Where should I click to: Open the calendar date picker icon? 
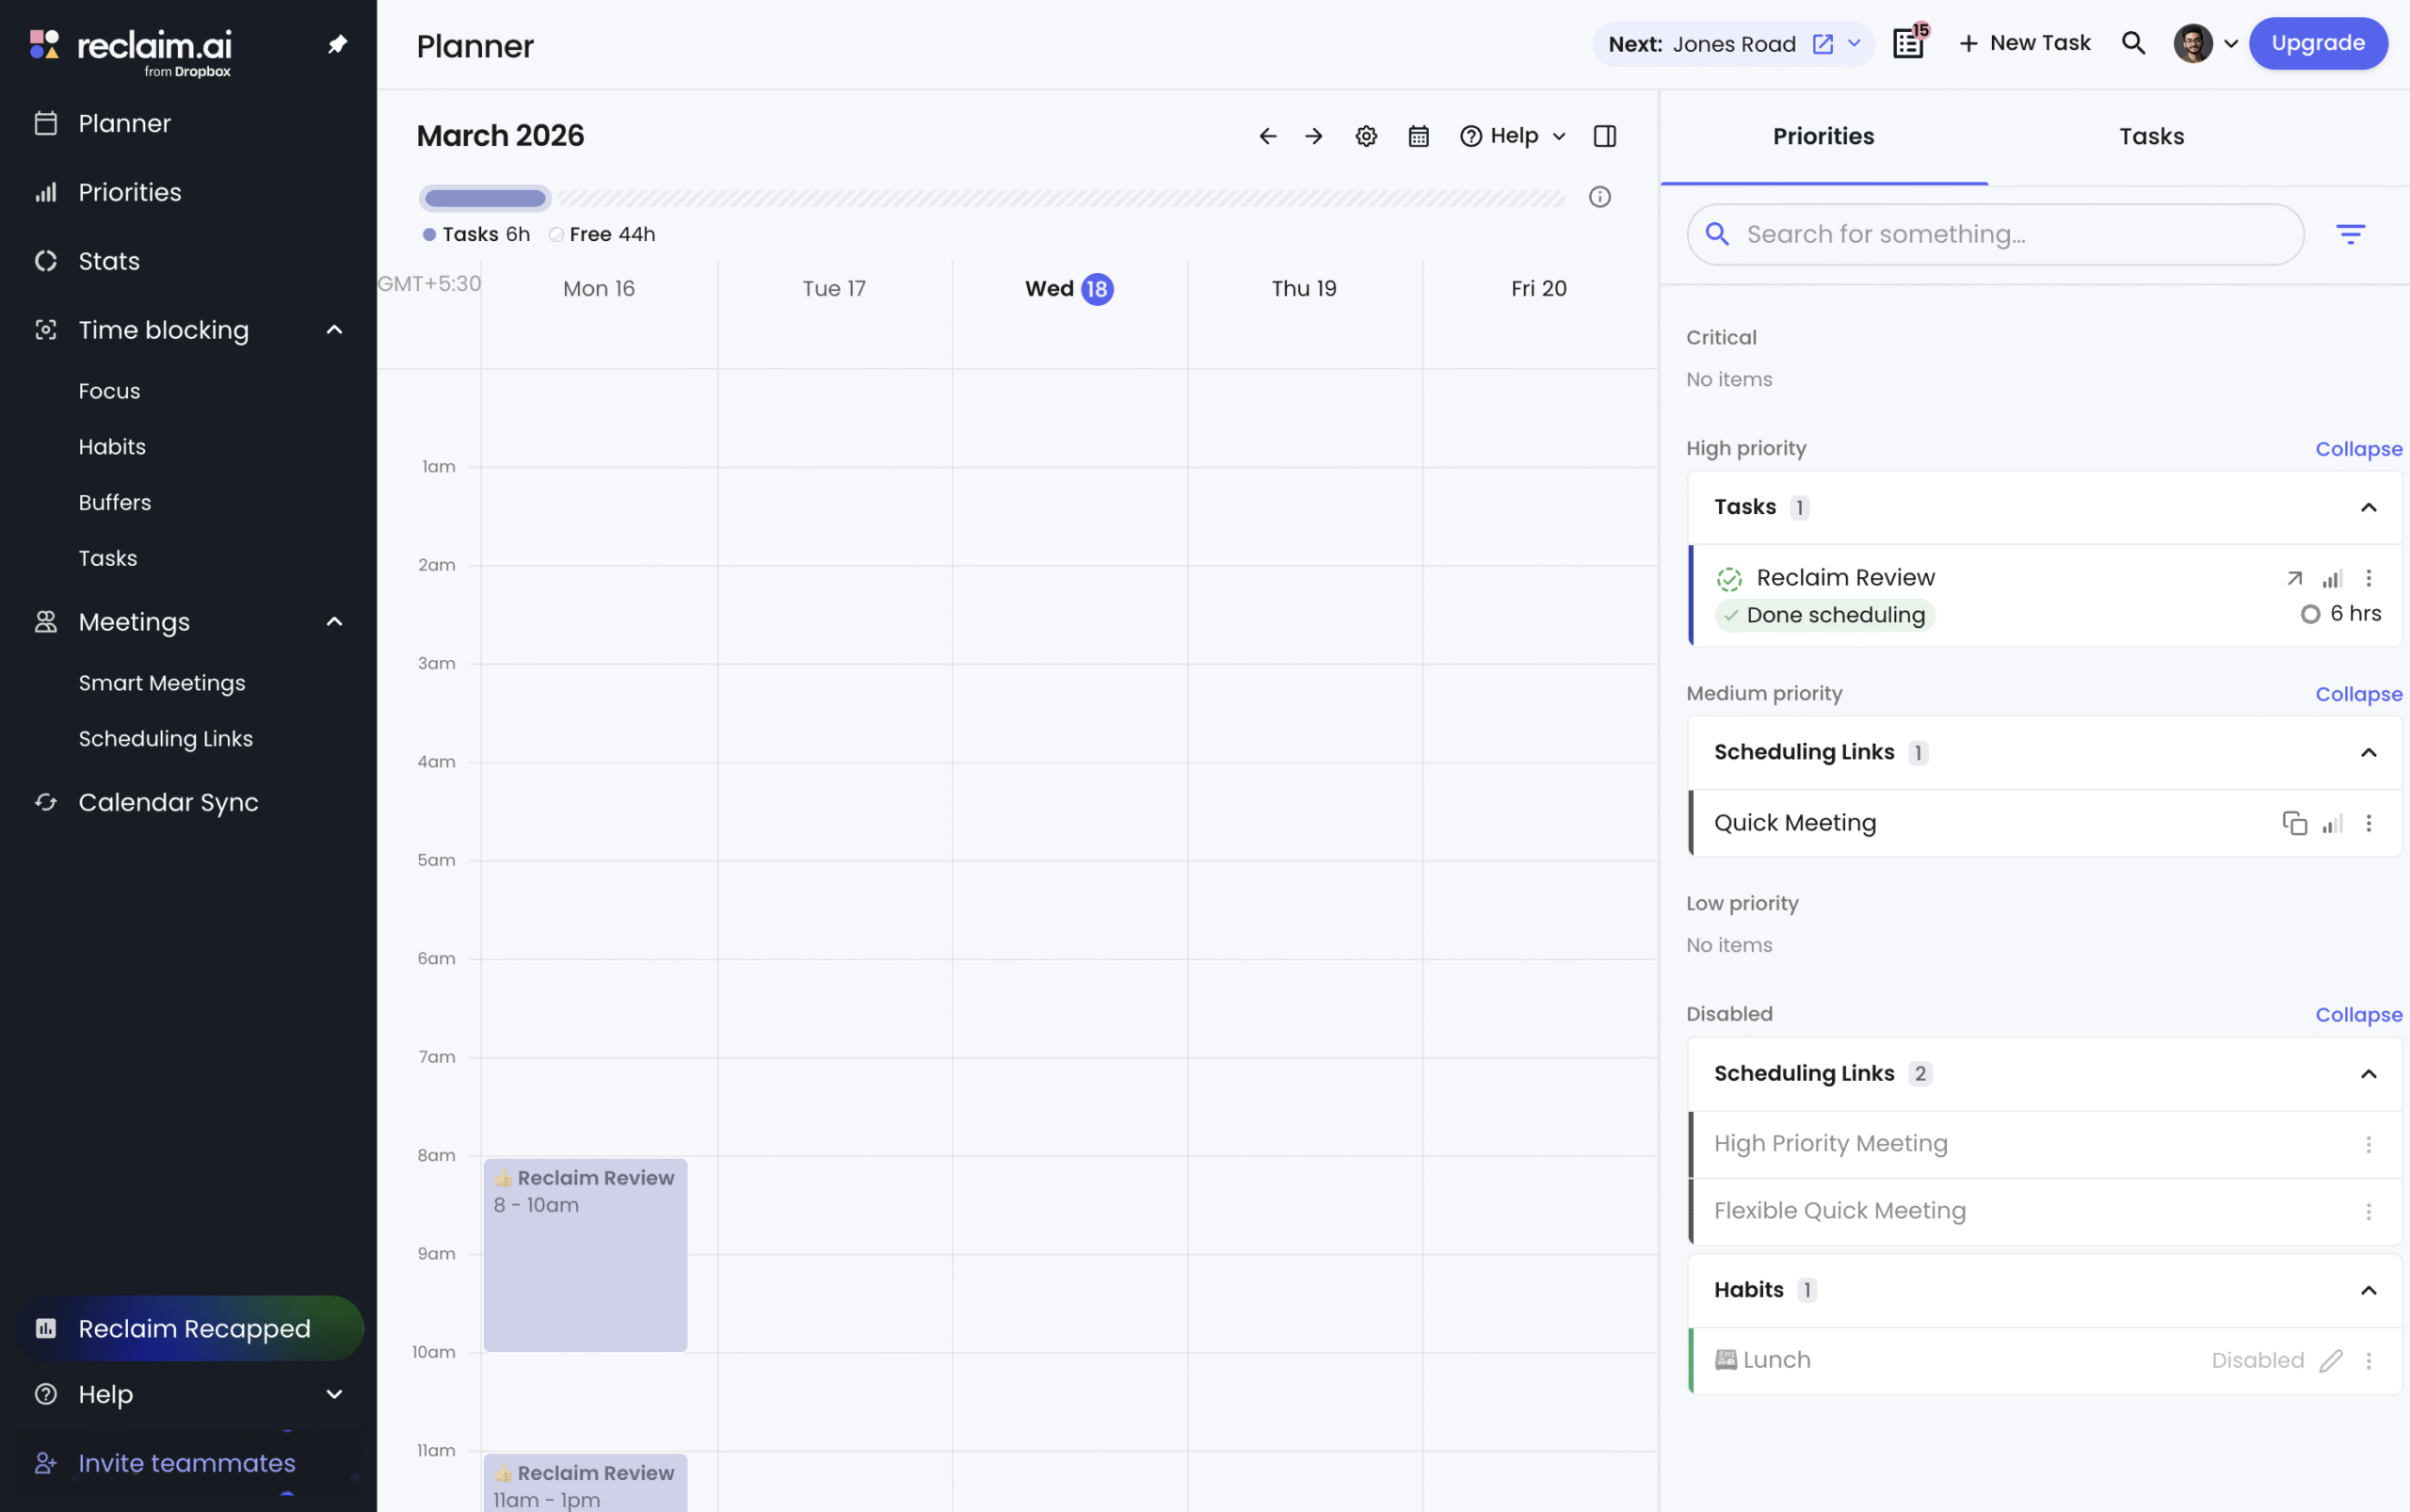[x=1419, y=136]
